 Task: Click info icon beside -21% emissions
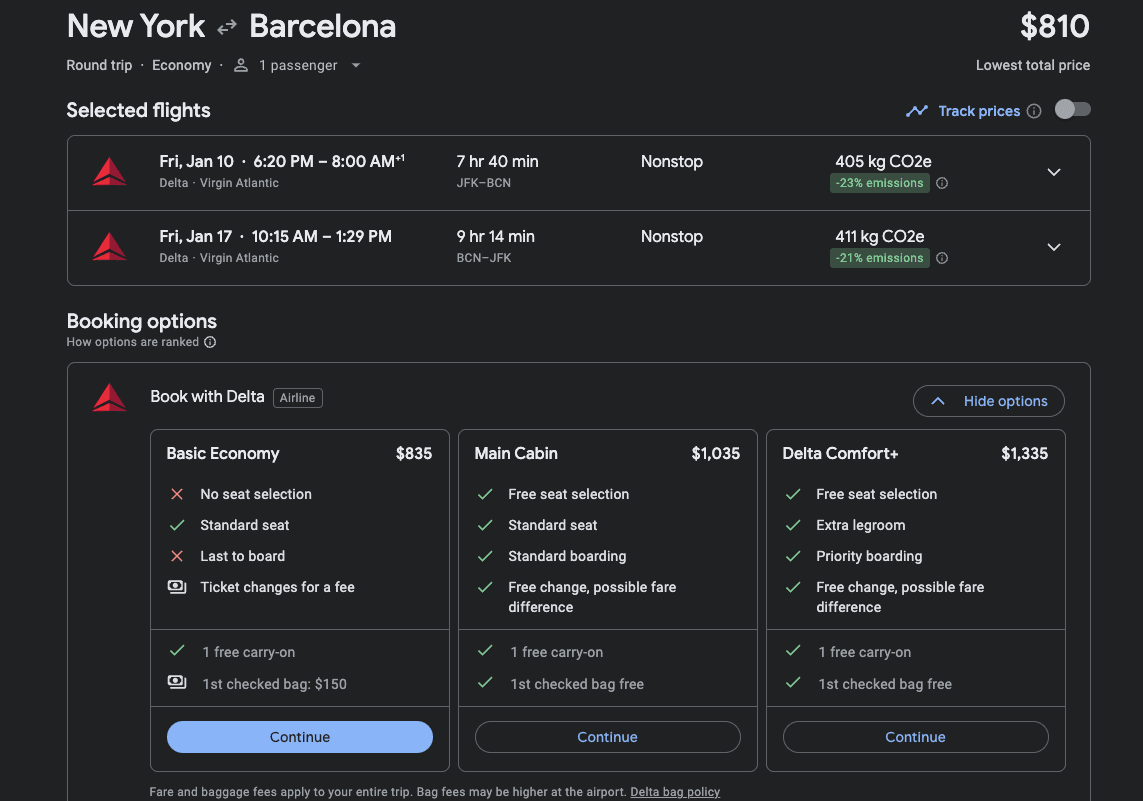[942, 258]
